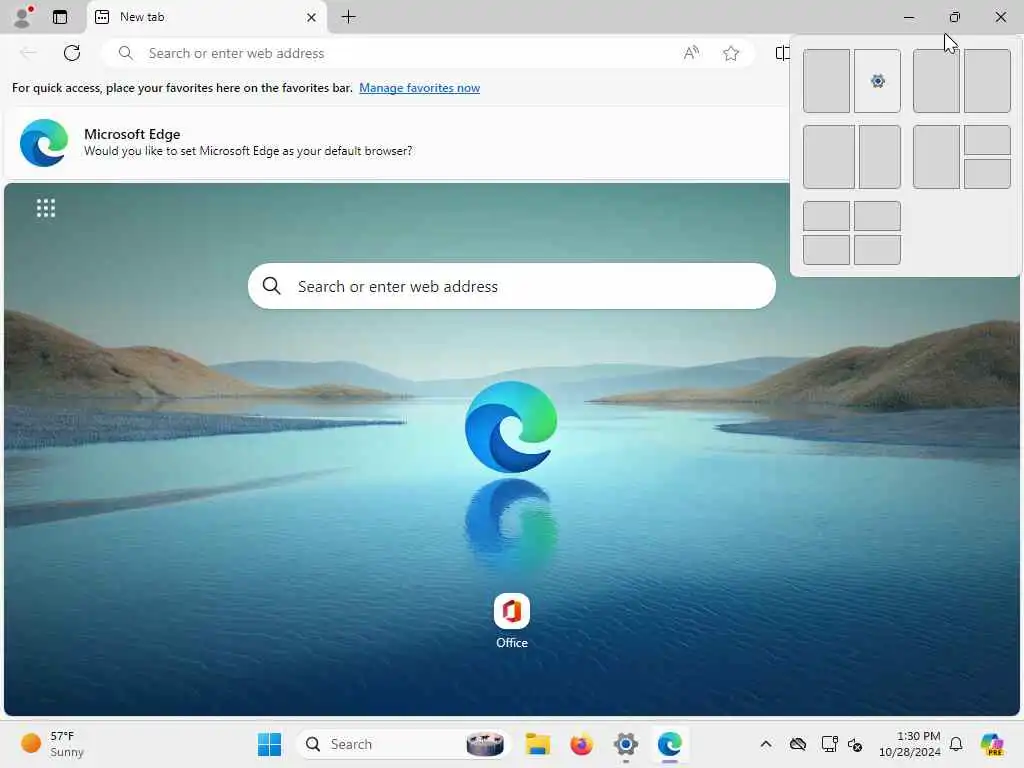Select tall left zone of three-zone snap layout
Viewport: 1024px width, 768px height.
click(x=936, y=157)
